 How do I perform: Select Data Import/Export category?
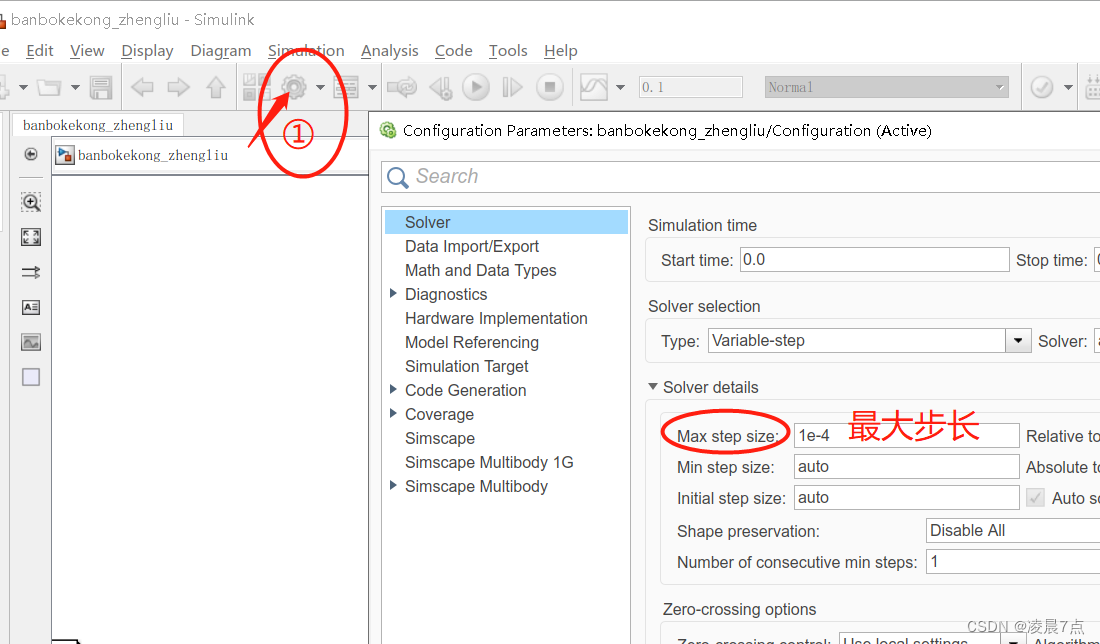(x=471, y=246)
